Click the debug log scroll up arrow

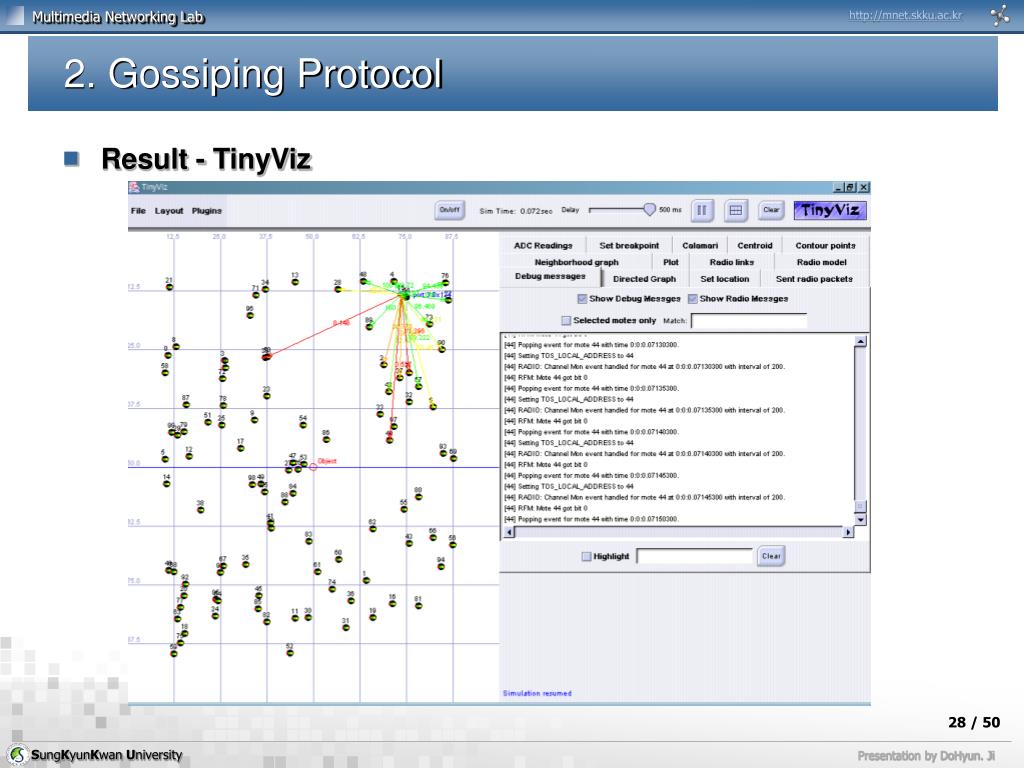[860, 341]
